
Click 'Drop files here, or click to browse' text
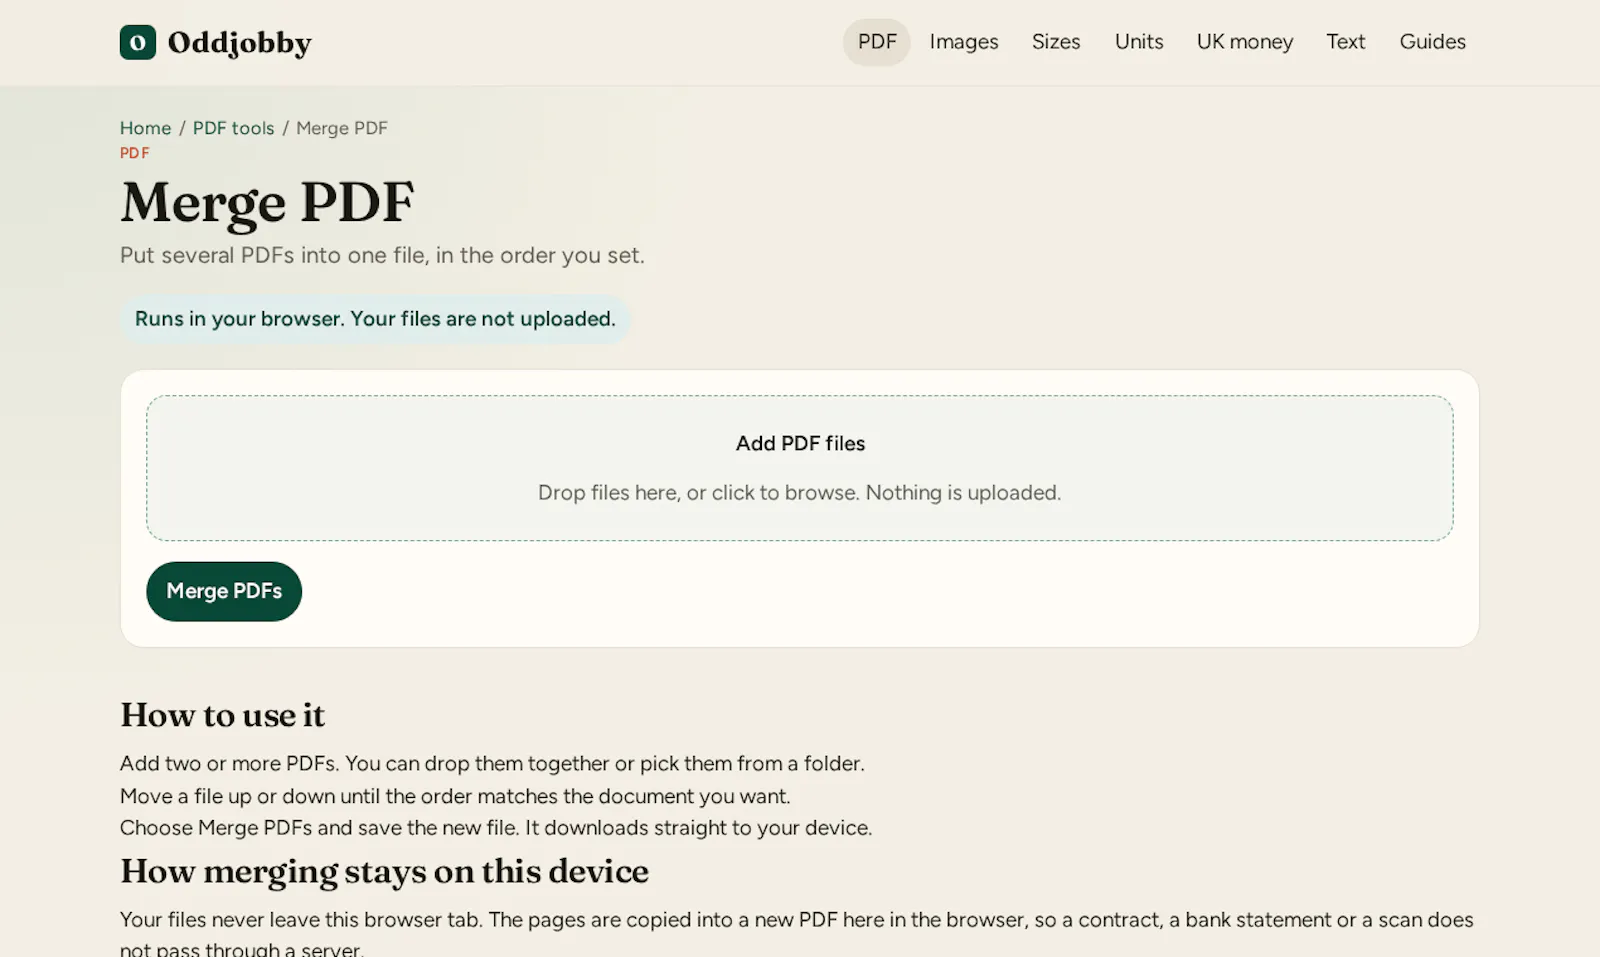pyautogui.click(x=800, y=493)
